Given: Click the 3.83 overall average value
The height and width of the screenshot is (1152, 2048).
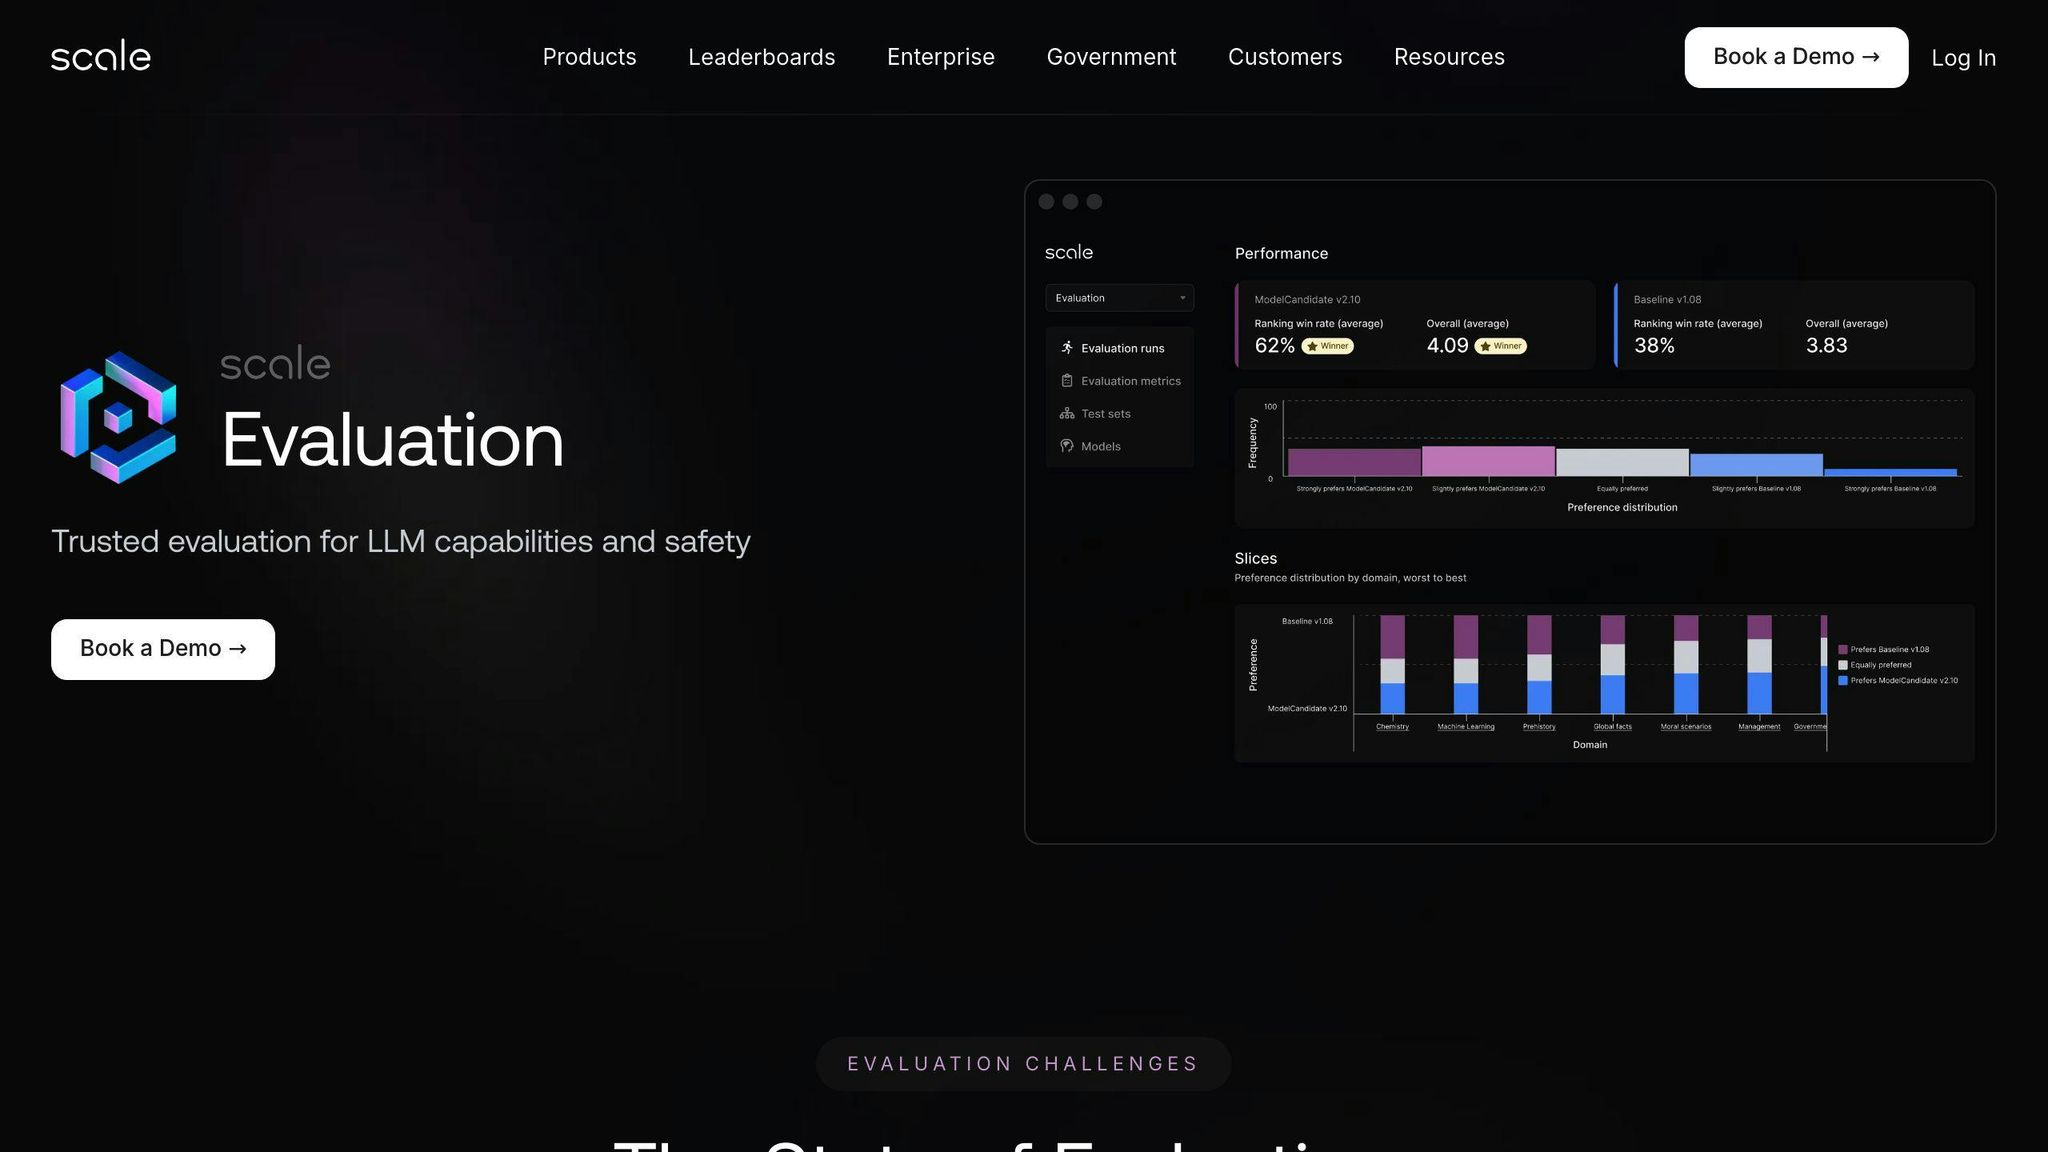Looking at the screenshot, I should pyautogui.click(x=1826, y=346).
